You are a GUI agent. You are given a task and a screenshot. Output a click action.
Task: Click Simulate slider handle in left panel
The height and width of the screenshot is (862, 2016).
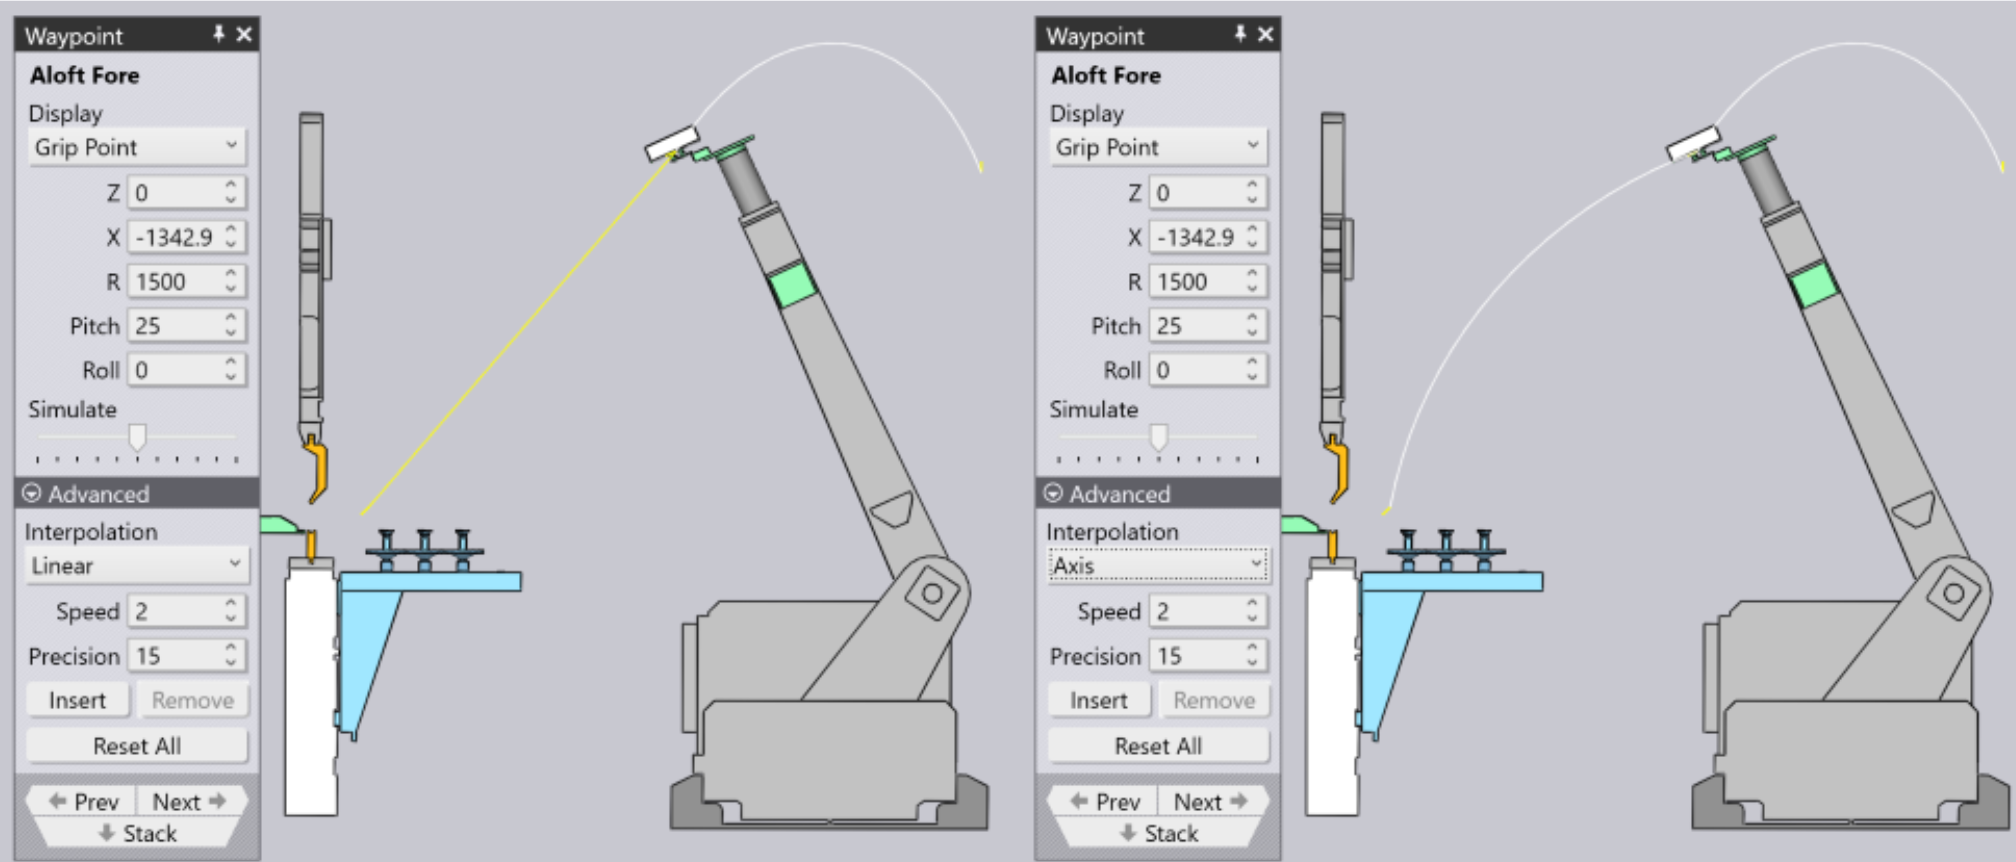[x=138, y=437]
